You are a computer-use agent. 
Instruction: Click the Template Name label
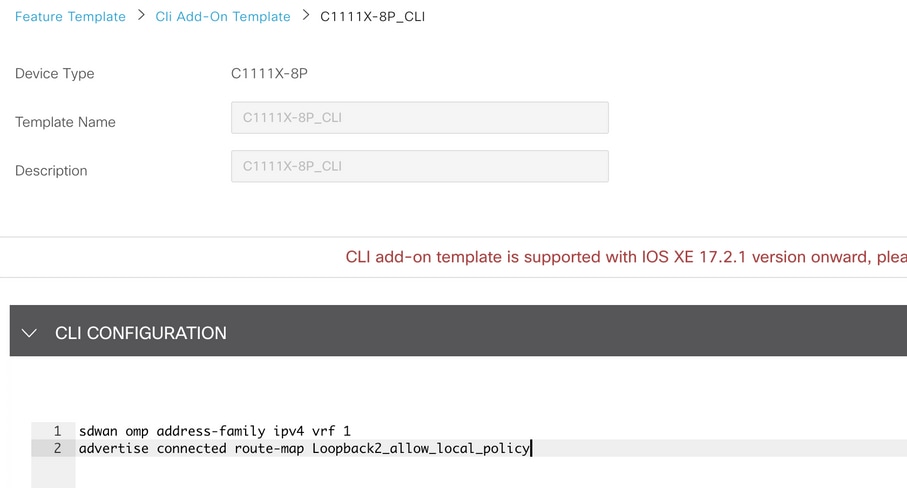pyautogui.click(x=65, y=122)
